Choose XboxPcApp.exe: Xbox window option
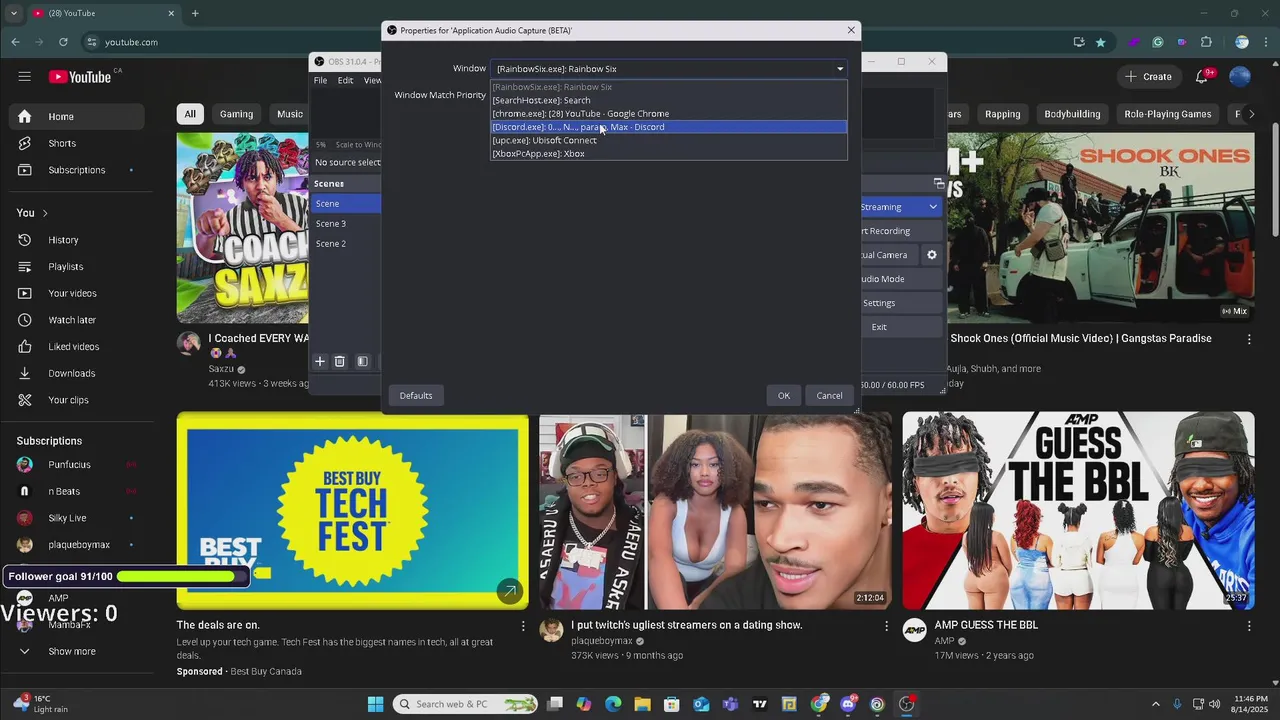Screen dimensions: 1280x720 point(668,154)
